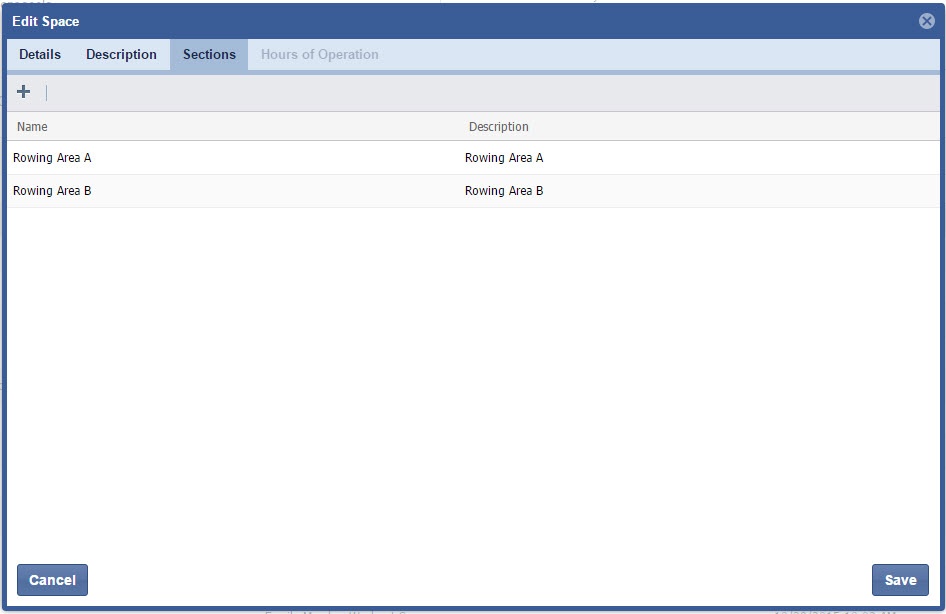946x614 pixels.
Task: Click the toolbar separator beside the plus icon
Action: click(46, 93)
